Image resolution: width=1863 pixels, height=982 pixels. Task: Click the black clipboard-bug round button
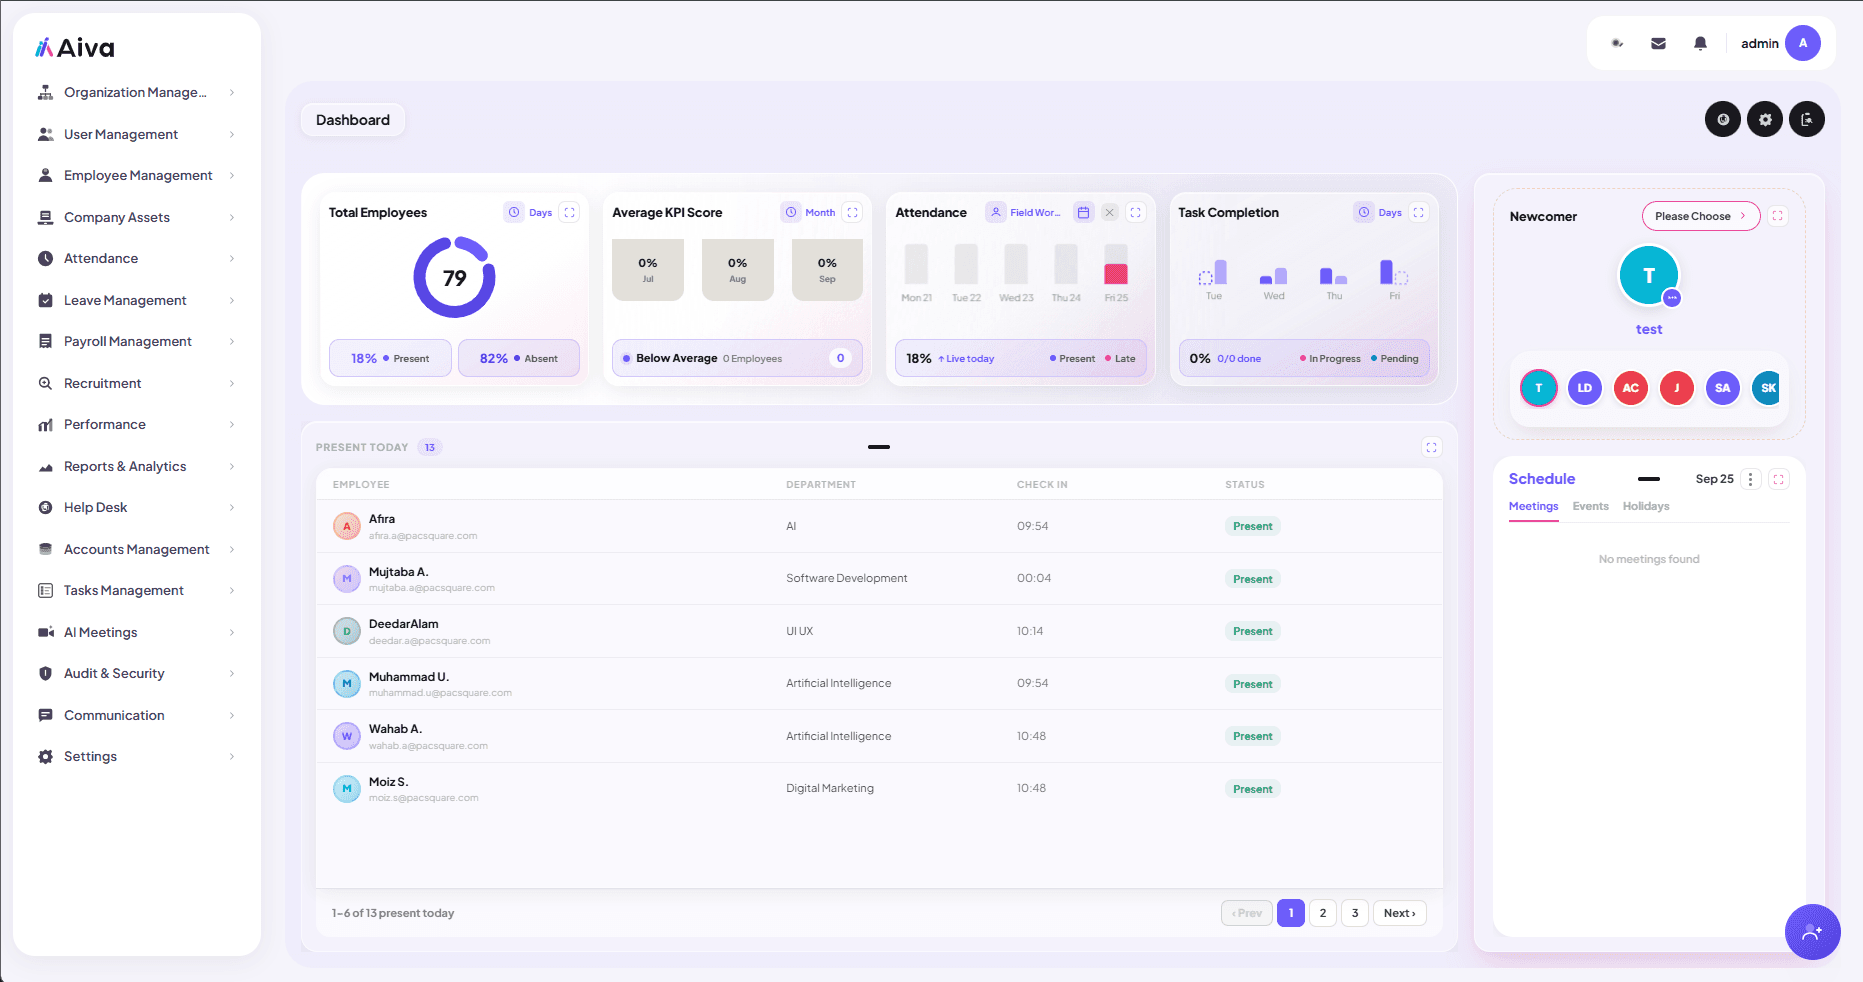(1807, 119)
